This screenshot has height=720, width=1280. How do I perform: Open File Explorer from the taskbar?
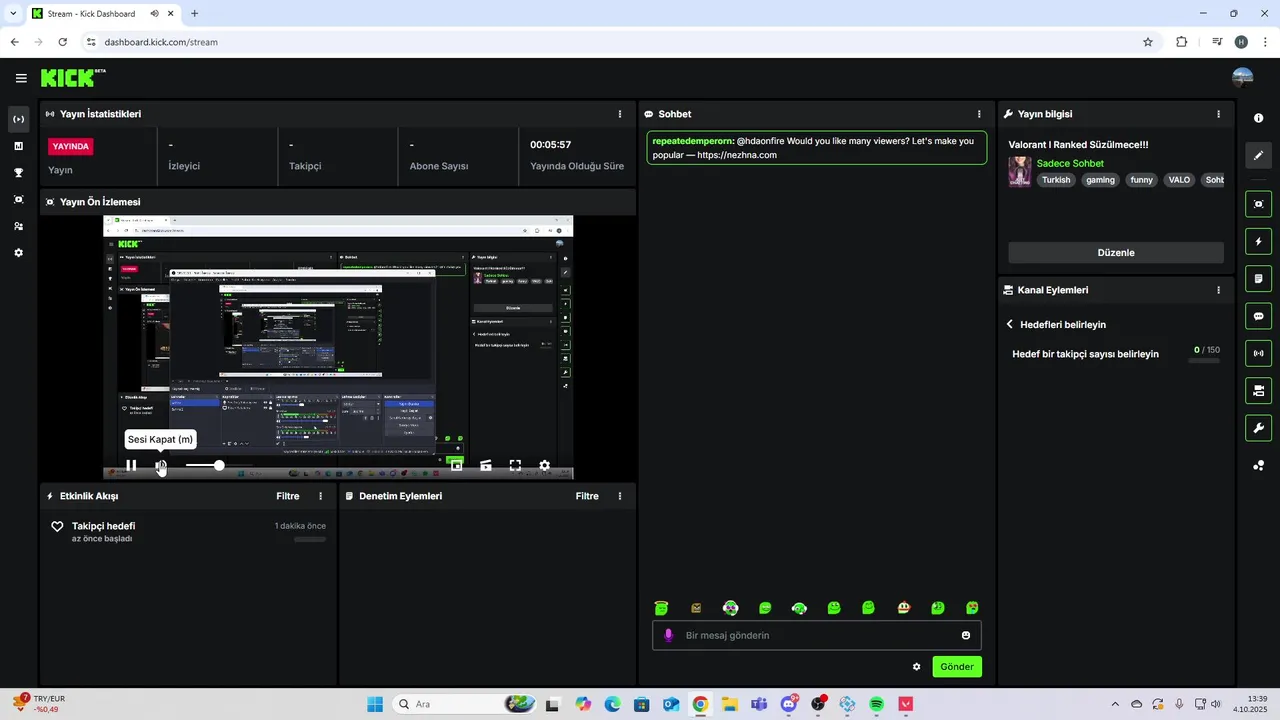730,704
